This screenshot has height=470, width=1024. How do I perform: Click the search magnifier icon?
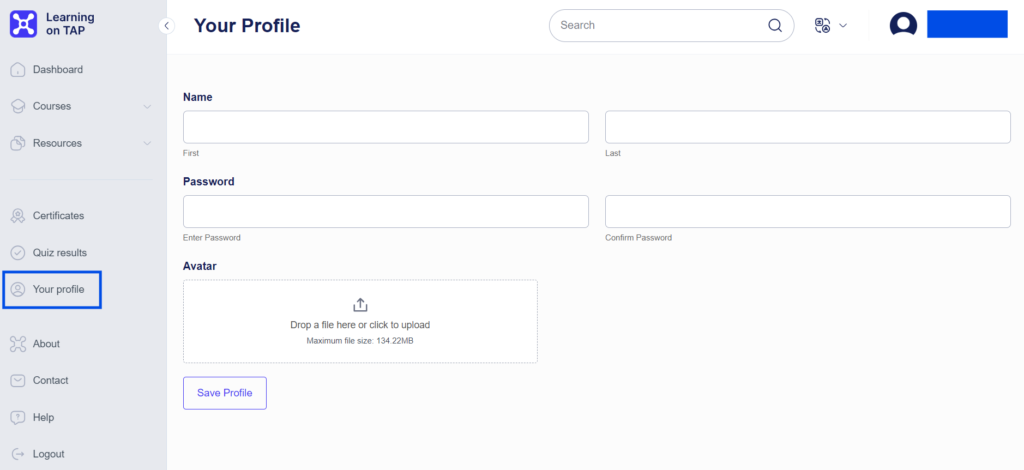click(775, 26)
